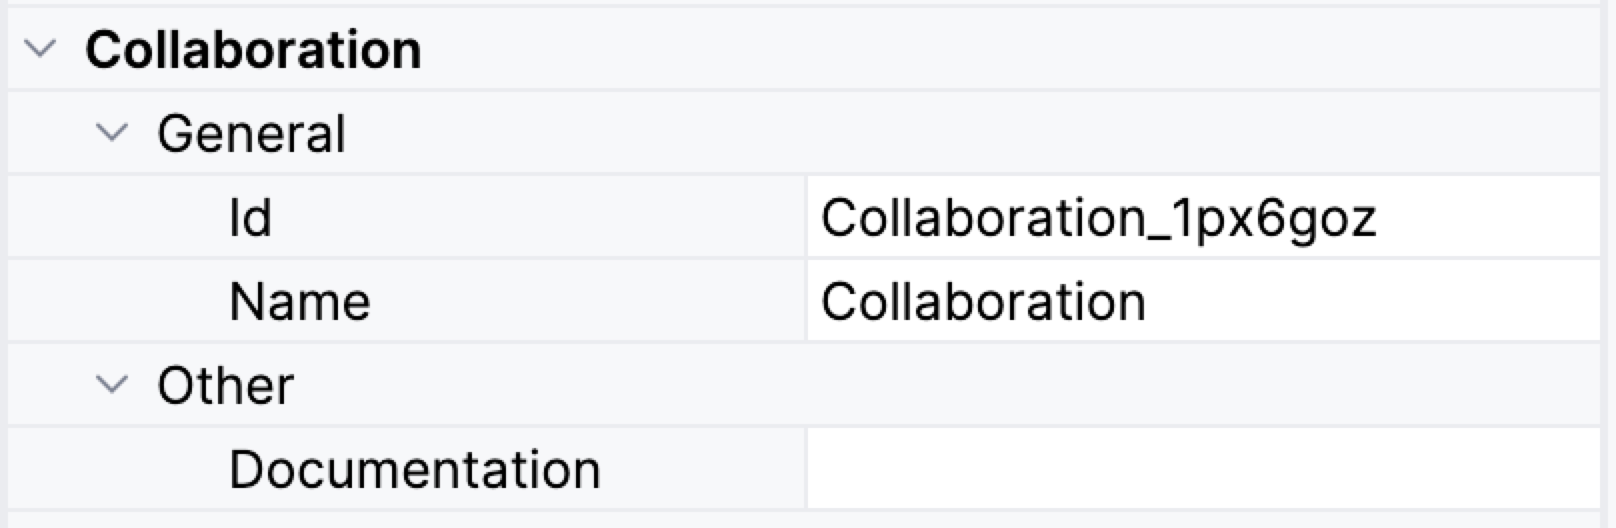Screen dimensions: 1616x528
Task: Click indent area left of Name label
Action: coord(120,302)
